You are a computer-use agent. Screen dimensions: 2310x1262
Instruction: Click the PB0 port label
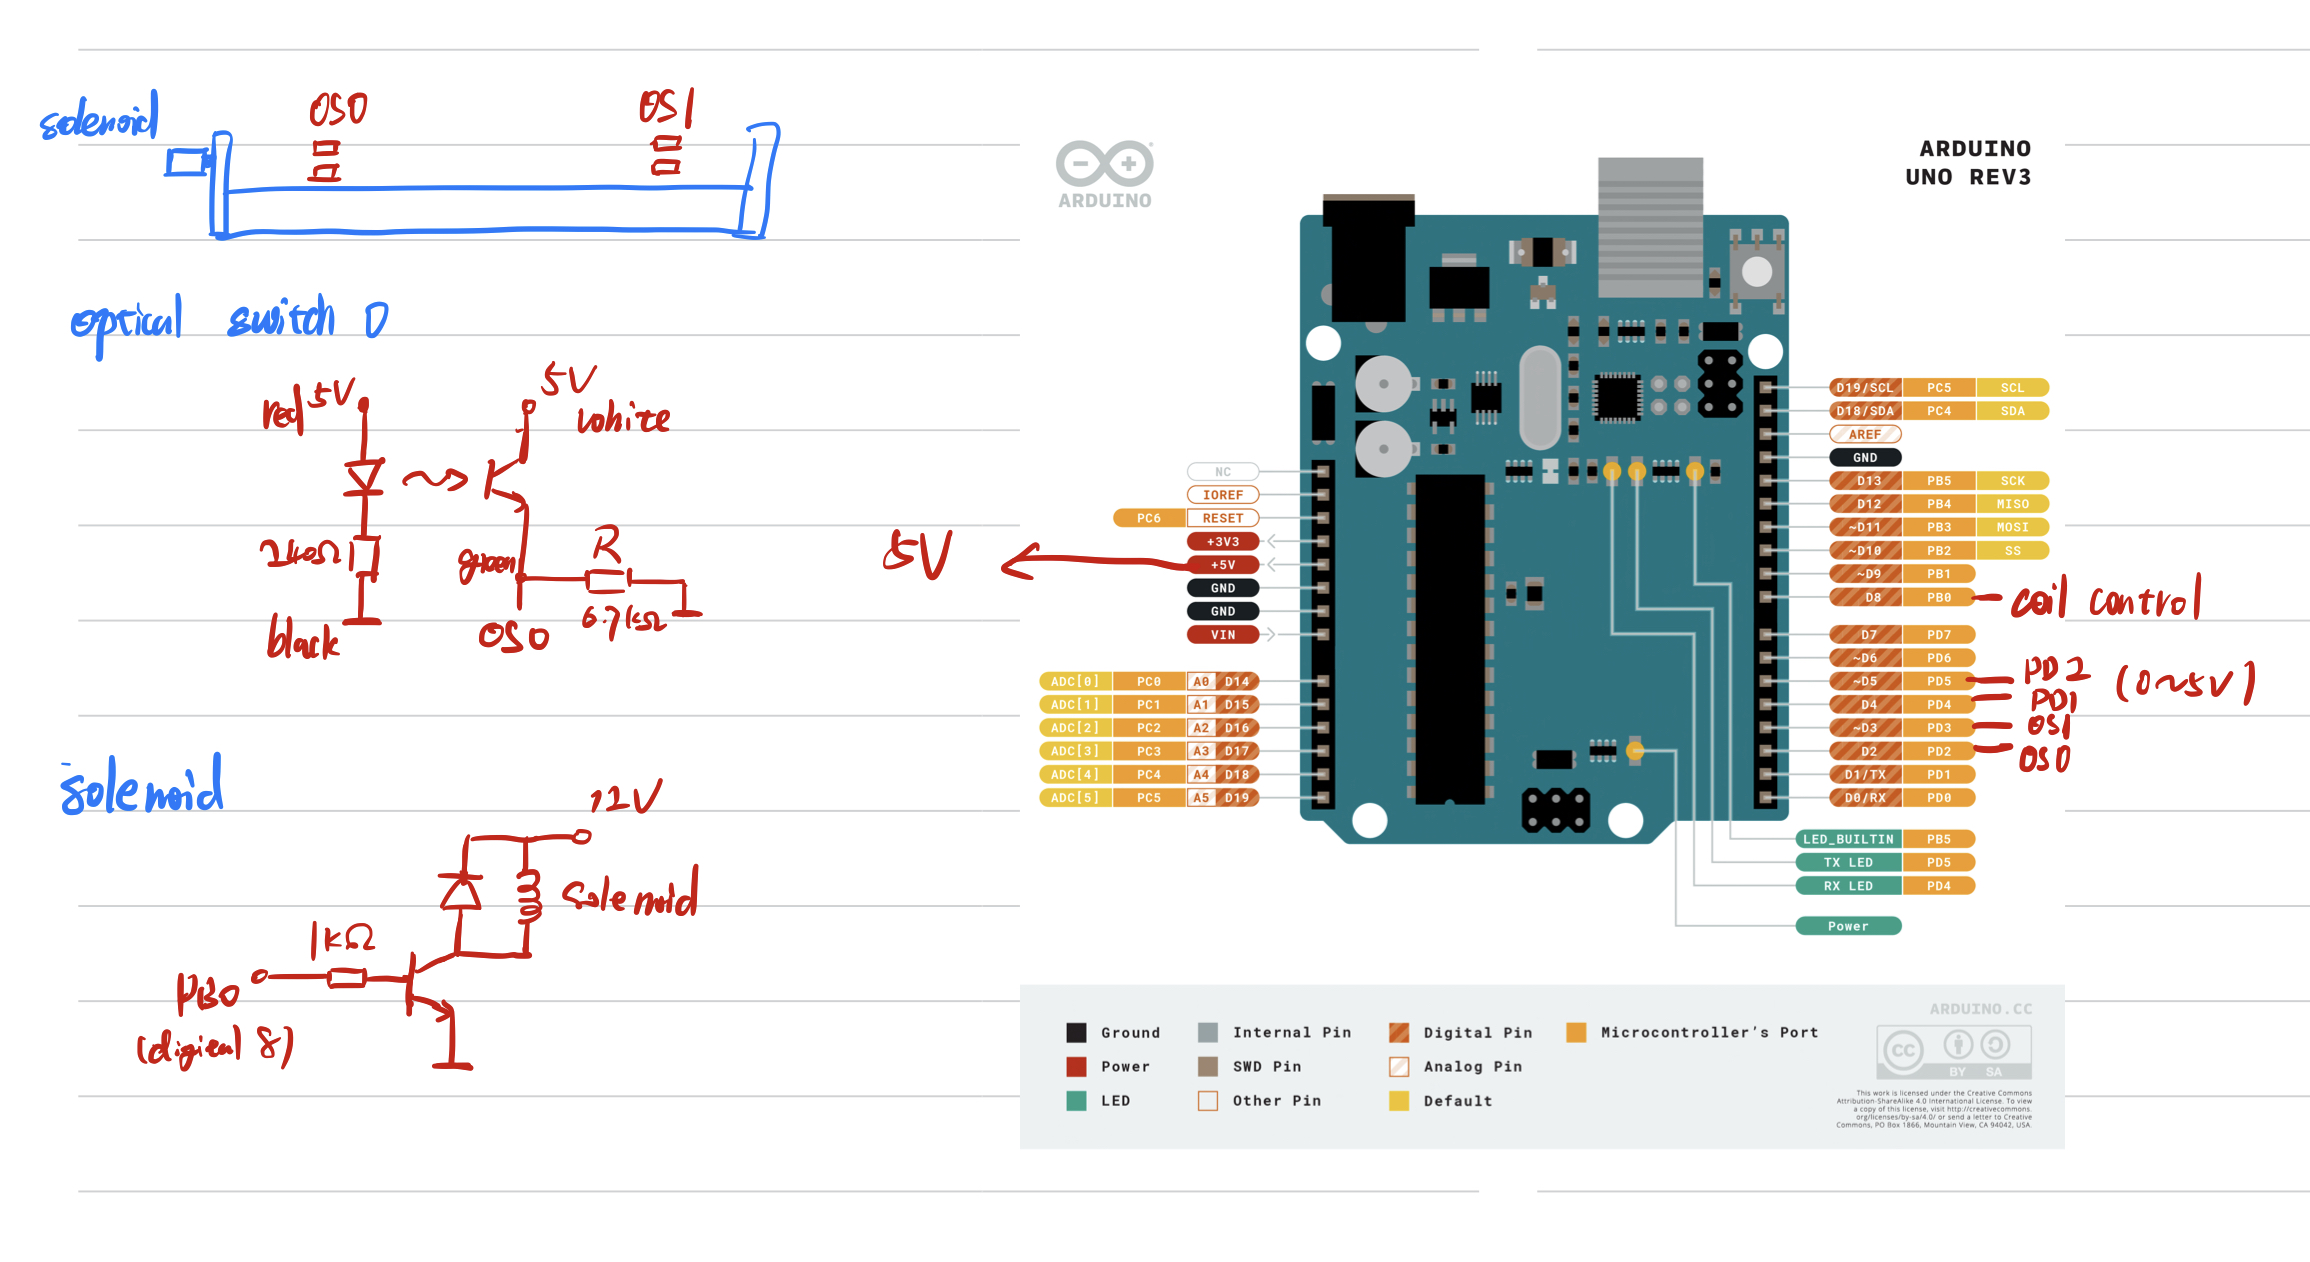[x=1939, y=597]
